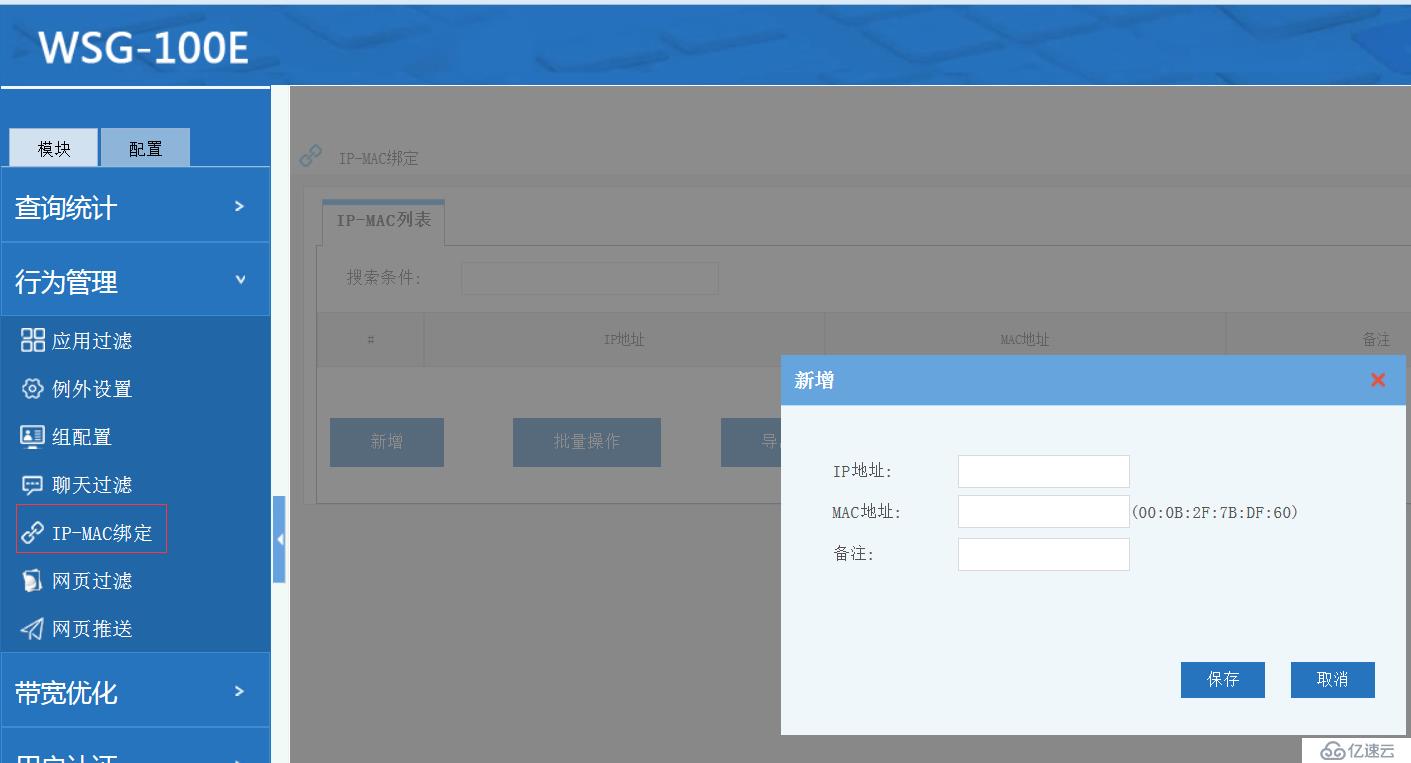
Task: Click the 搜索条件 search box
Action: (590, 278)
